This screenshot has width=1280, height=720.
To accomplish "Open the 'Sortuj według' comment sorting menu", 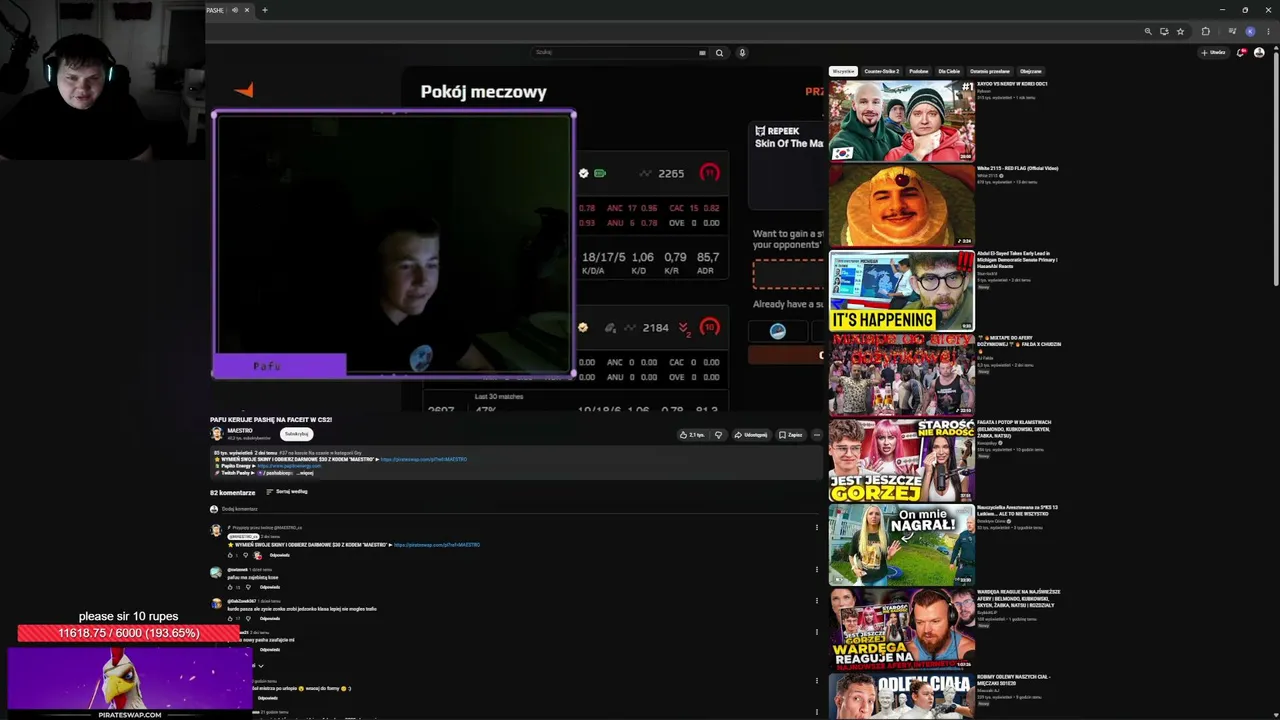I will (x=287, y=492).
